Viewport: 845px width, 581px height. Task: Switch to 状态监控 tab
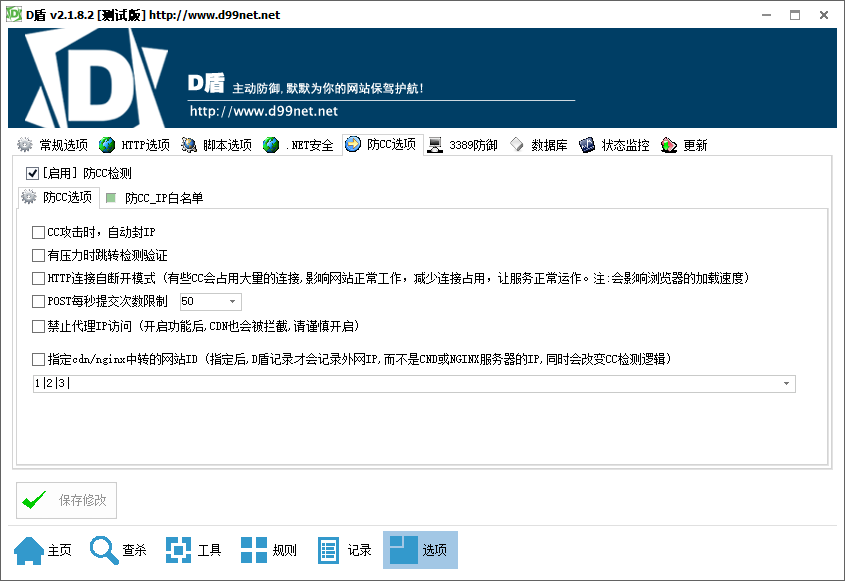coord(615,144)
